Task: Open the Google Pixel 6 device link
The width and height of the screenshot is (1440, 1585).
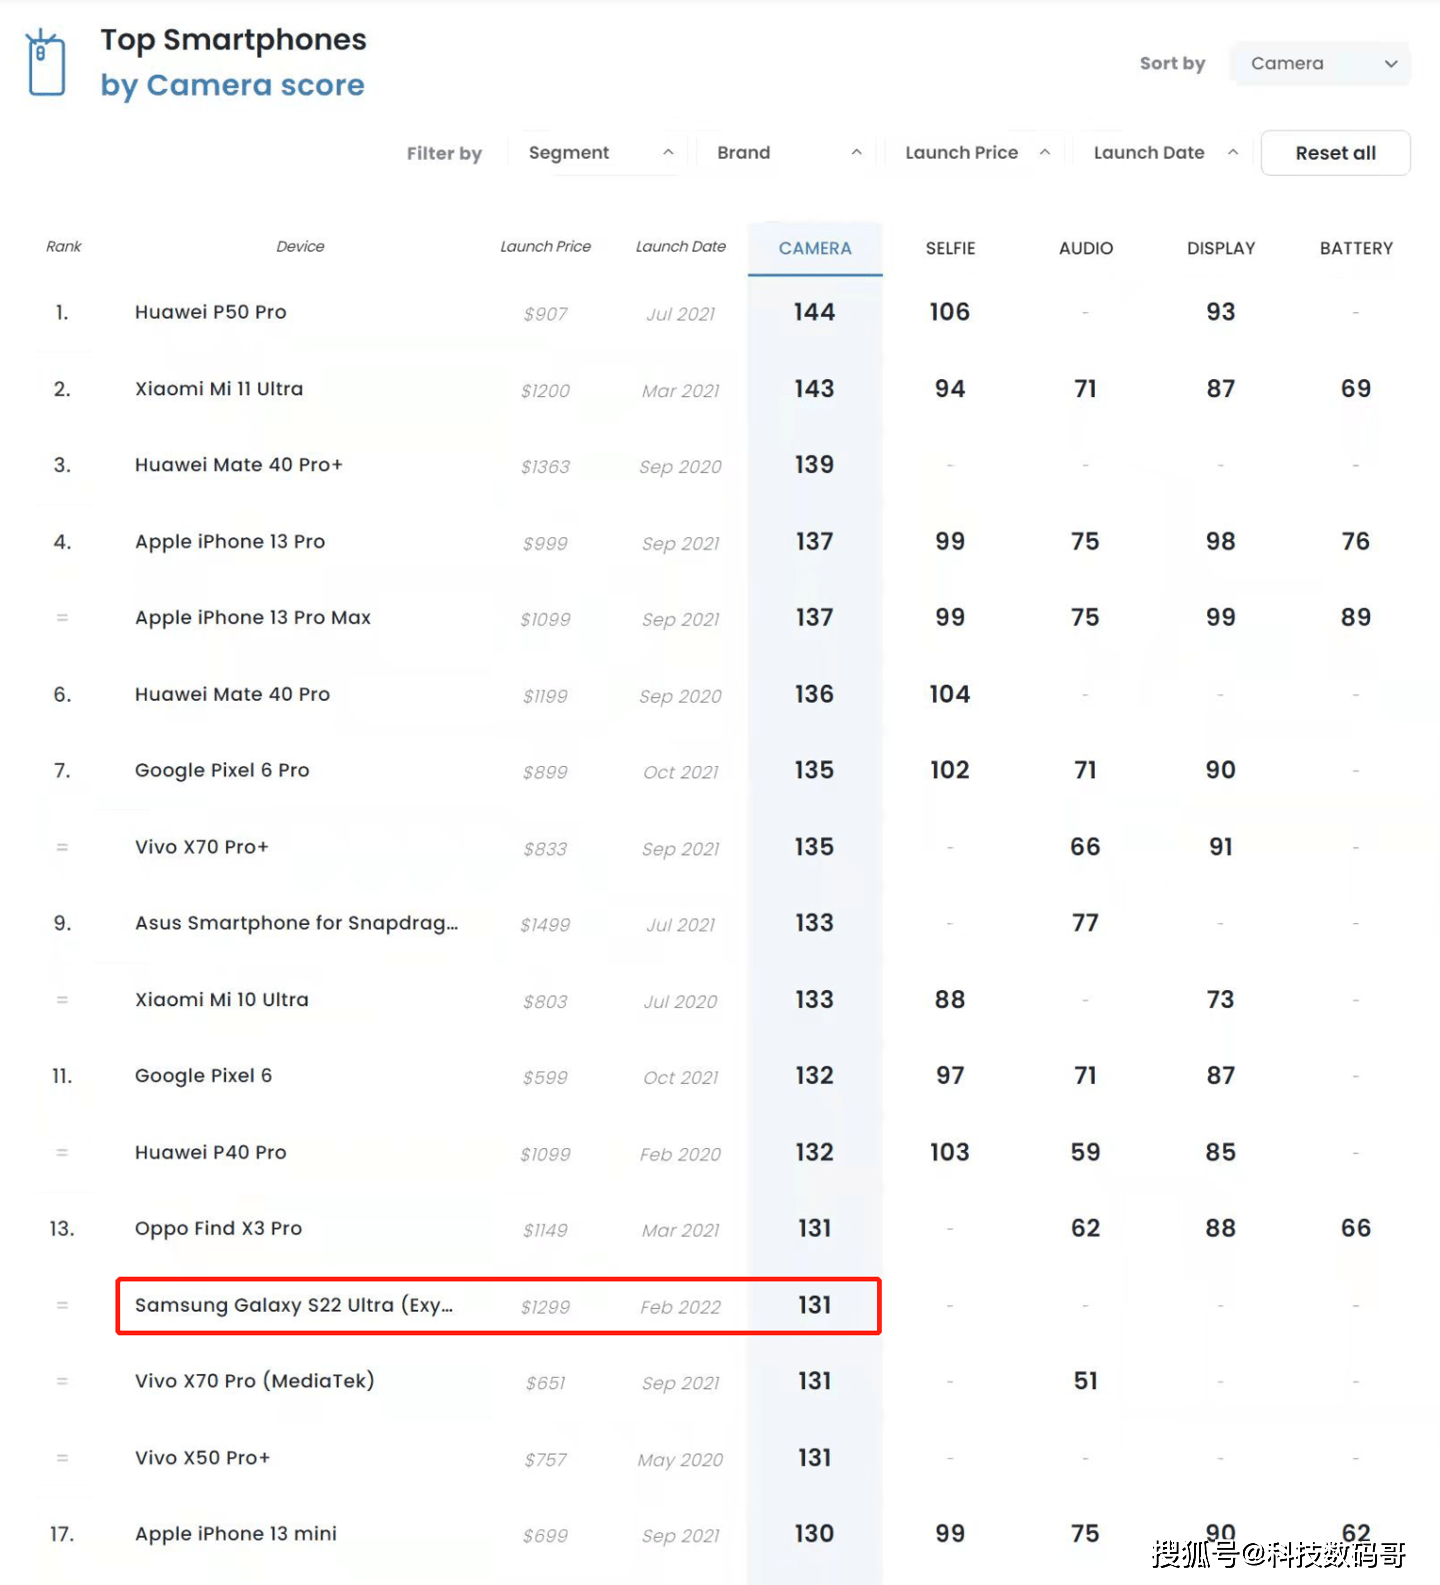Action: point(204,1076)
